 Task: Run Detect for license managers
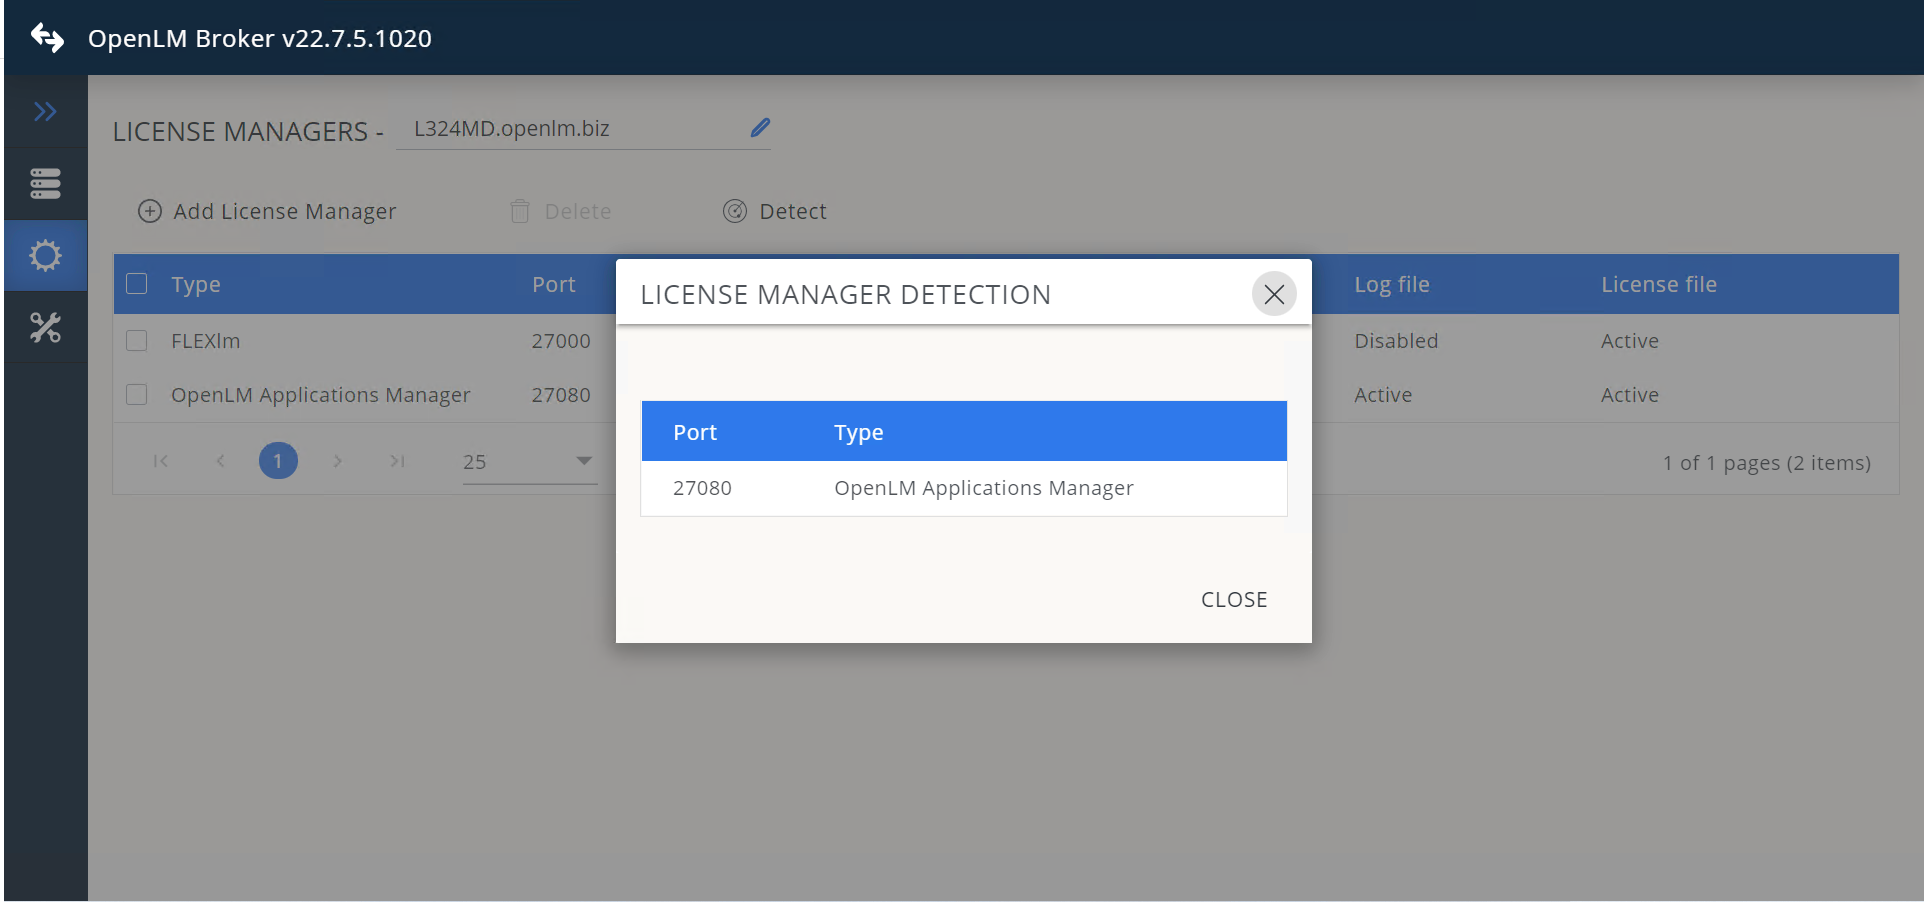(775, 211)
